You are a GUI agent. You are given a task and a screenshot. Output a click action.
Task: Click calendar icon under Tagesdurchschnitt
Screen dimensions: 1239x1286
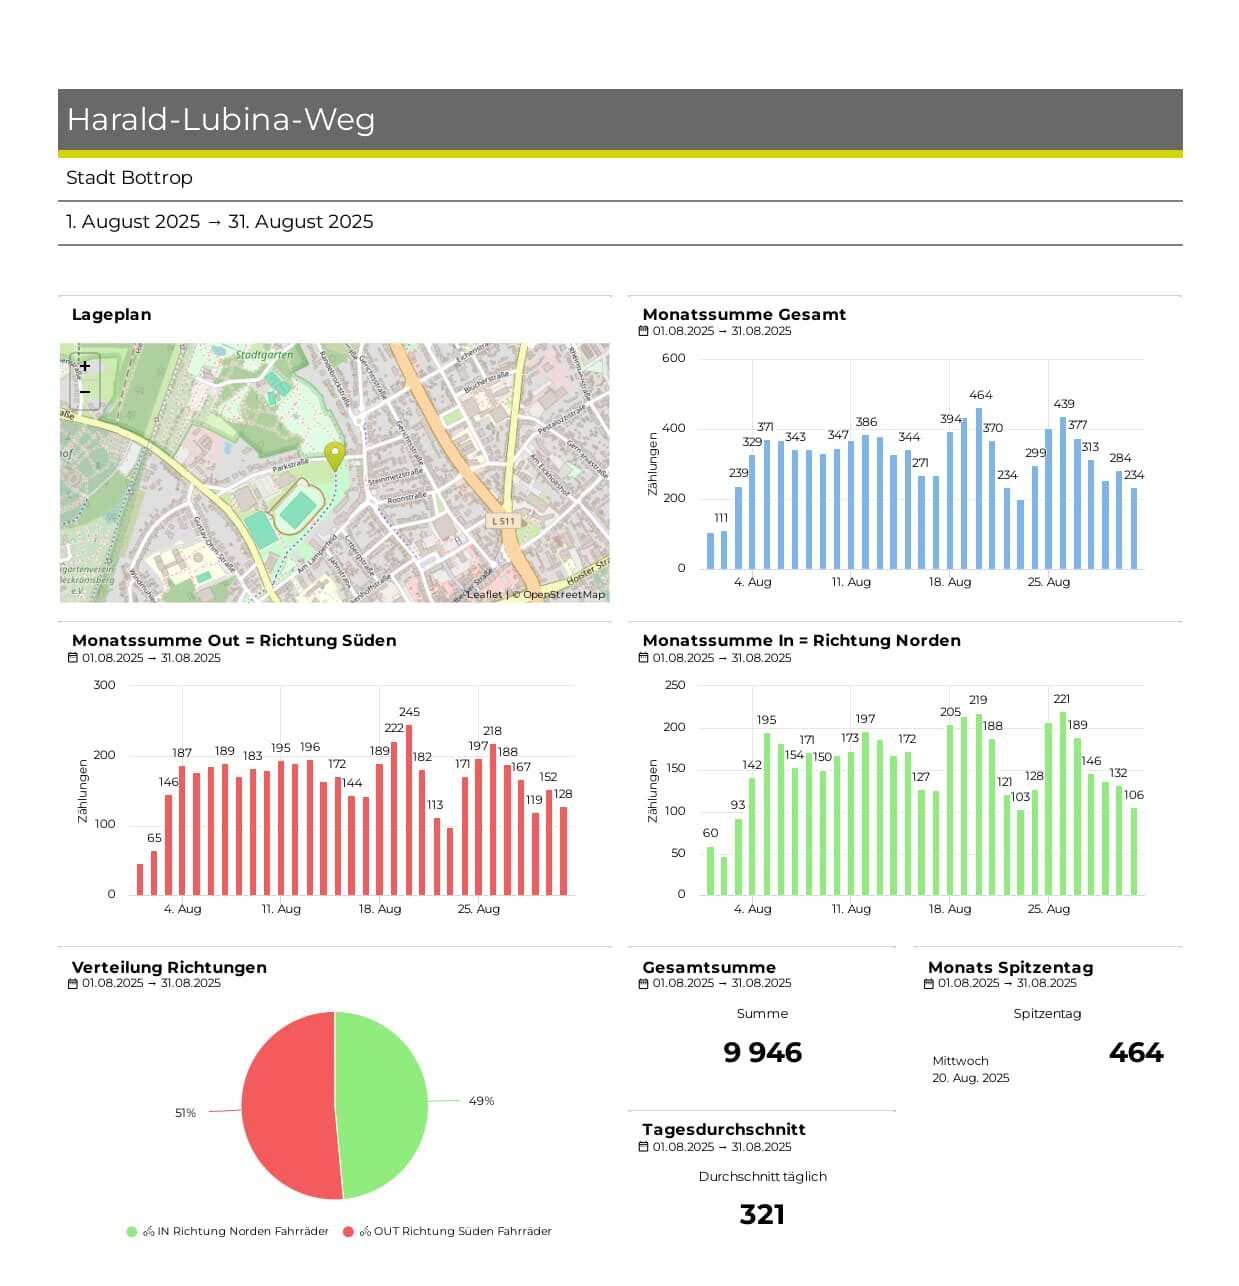click(644, 1147)
